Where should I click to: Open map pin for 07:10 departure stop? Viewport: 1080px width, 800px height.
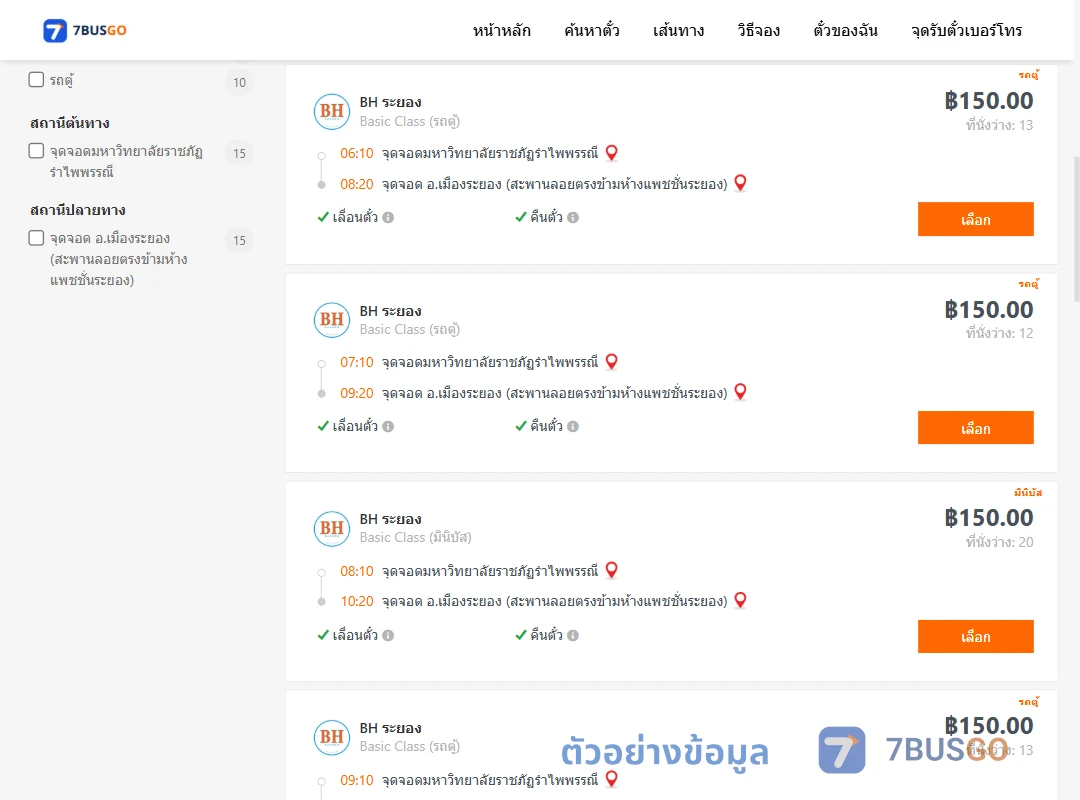(x=612, y=362)
